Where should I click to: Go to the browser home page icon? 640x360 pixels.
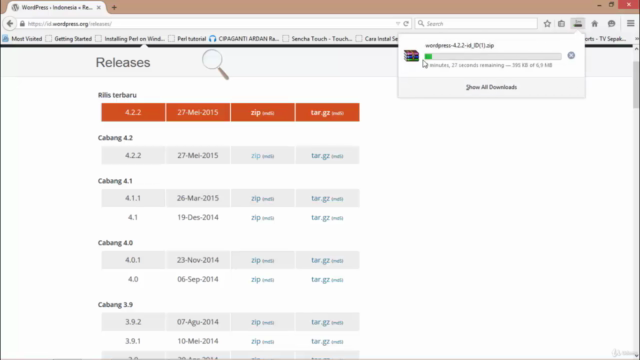pyautogui.click(x=595, y=24)
